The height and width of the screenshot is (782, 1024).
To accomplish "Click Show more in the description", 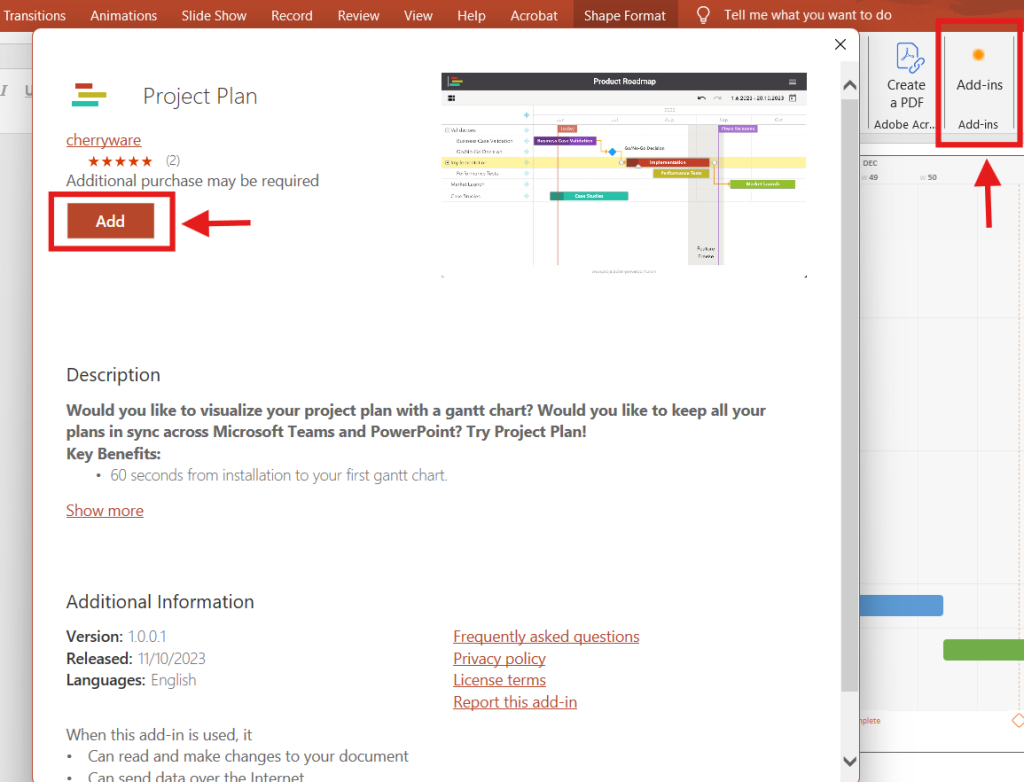I will [104, 510].
